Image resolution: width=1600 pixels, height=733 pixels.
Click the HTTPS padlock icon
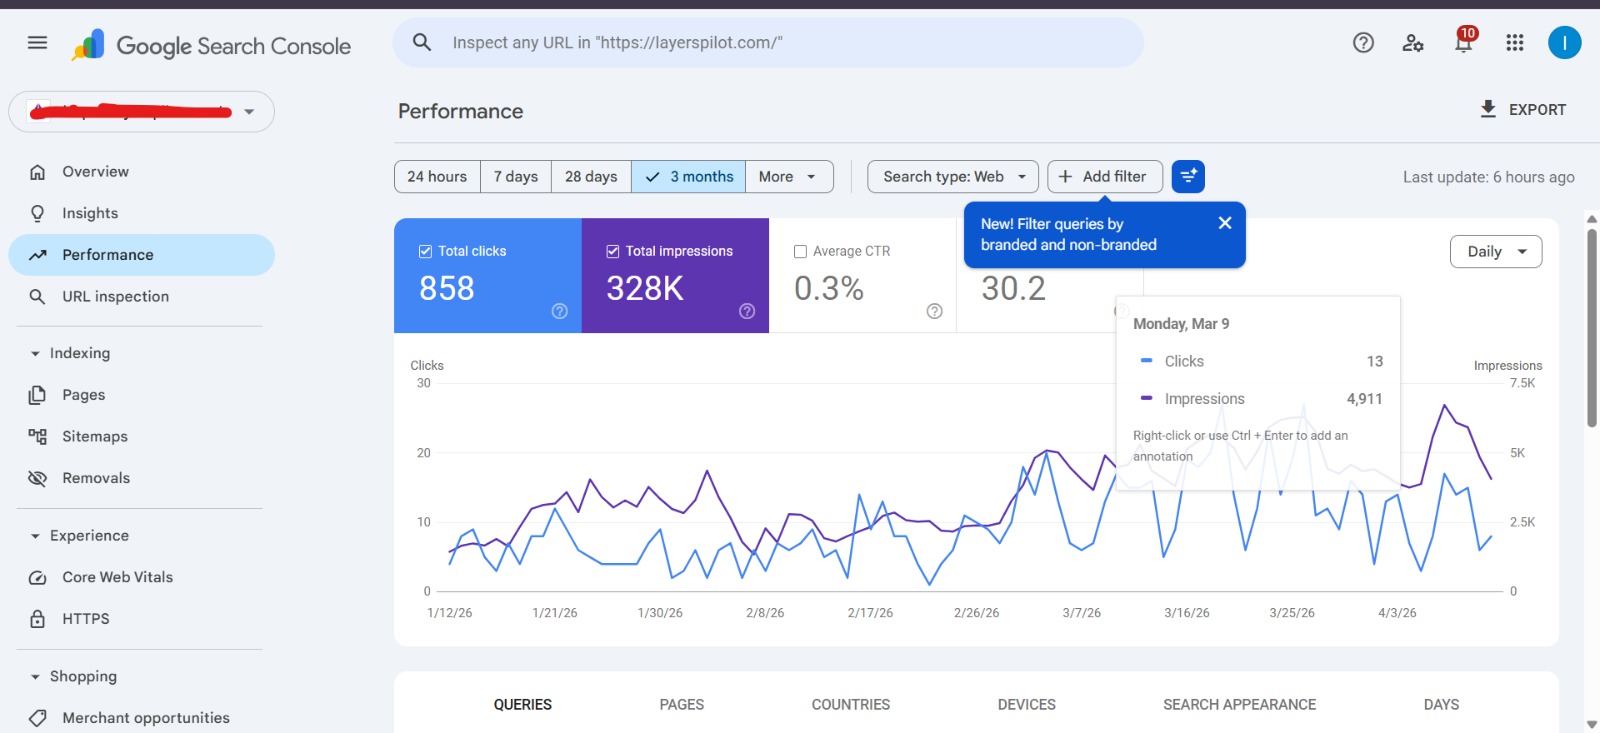pos(38,619)
